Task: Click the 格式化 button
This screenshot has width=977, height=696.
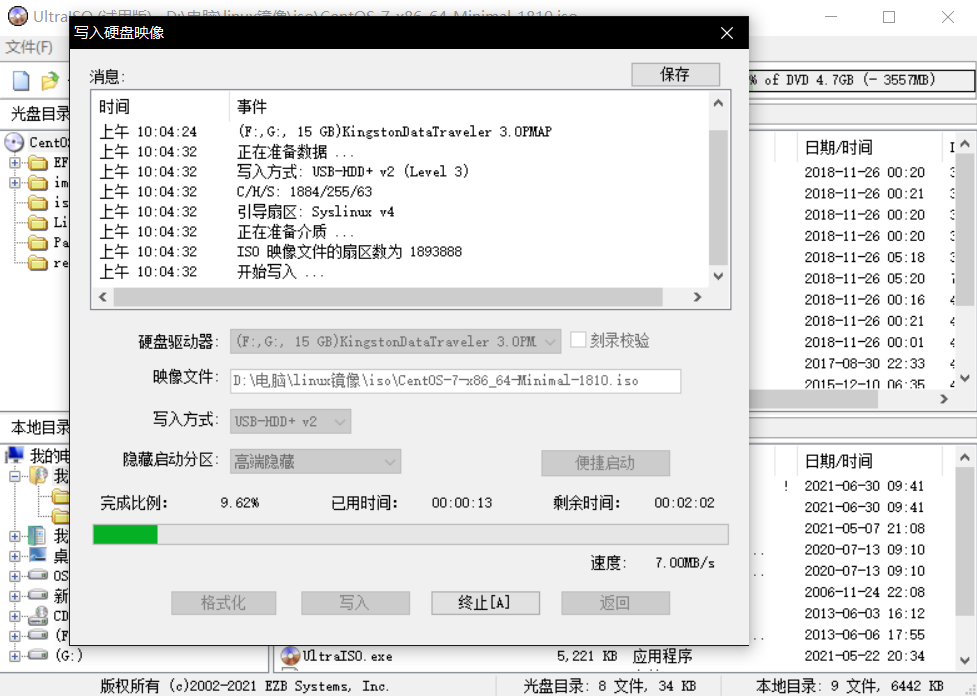Action: tap(224, 603)
